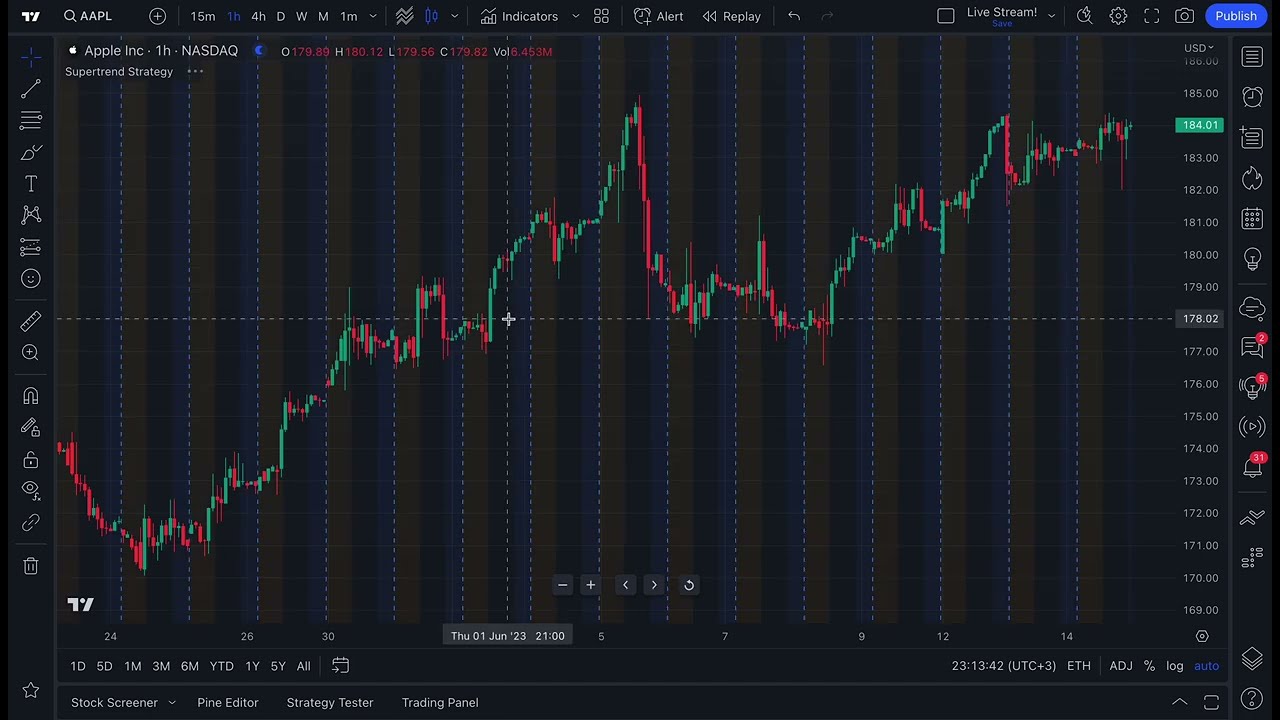The image size is (1280, 720).
Task: Select the trend line drawing tool
Action: pyautogui.click(x=31, y=90)
